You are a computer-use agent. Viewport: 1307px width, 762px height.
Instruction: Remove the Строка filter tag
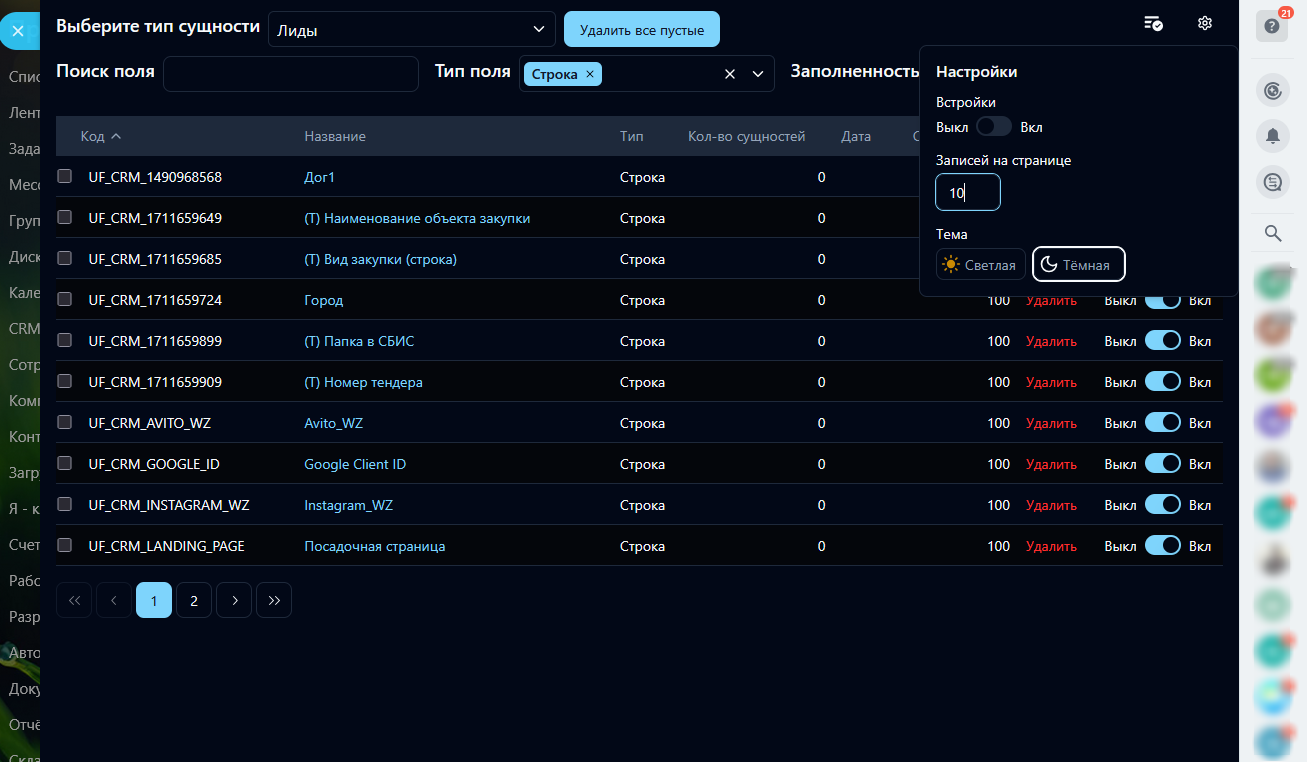pyautogui.click(x=590, y=74)
